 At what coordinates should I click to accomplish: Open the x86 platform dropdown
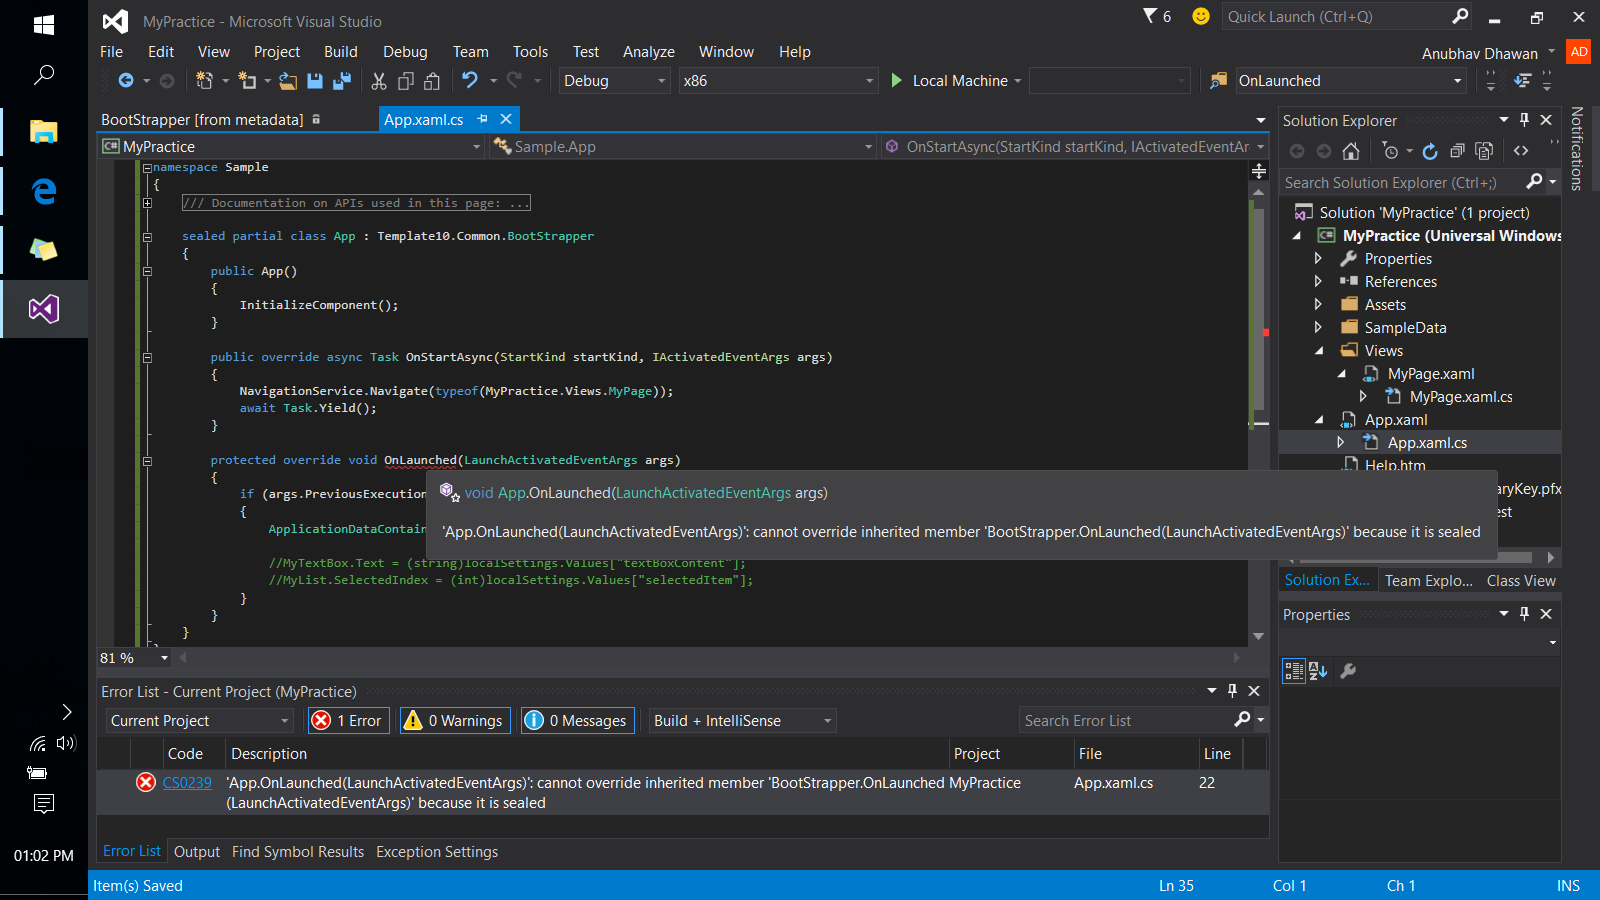pyautogui.click(x=778, y=81)
